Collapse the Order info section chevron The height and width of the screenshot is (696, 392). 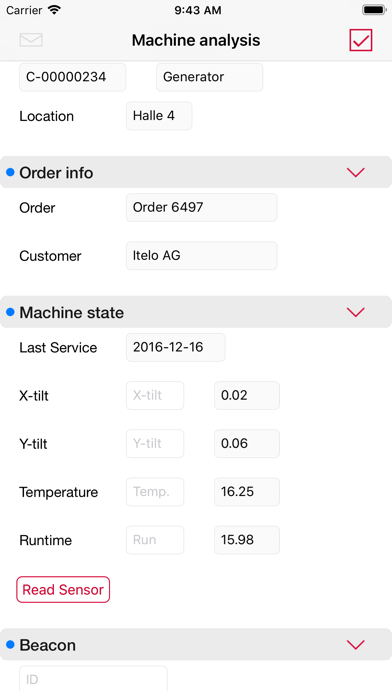(x=356, y=172)
